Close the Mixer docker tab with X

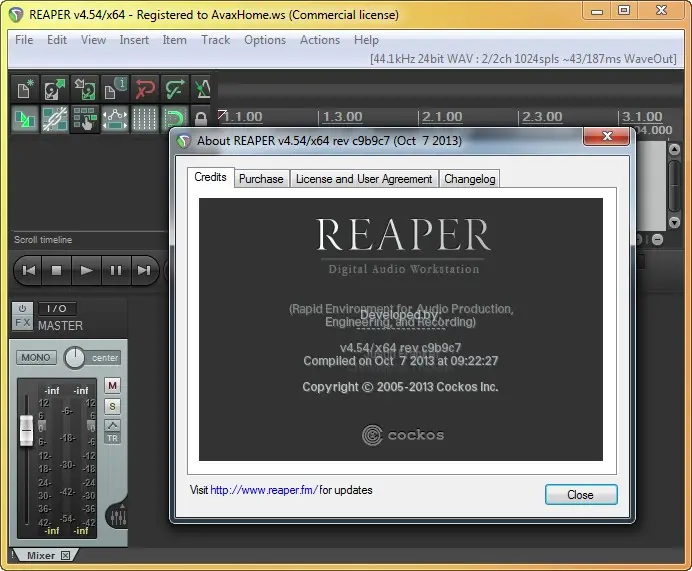pyautogui.click(x=65, y=556)
